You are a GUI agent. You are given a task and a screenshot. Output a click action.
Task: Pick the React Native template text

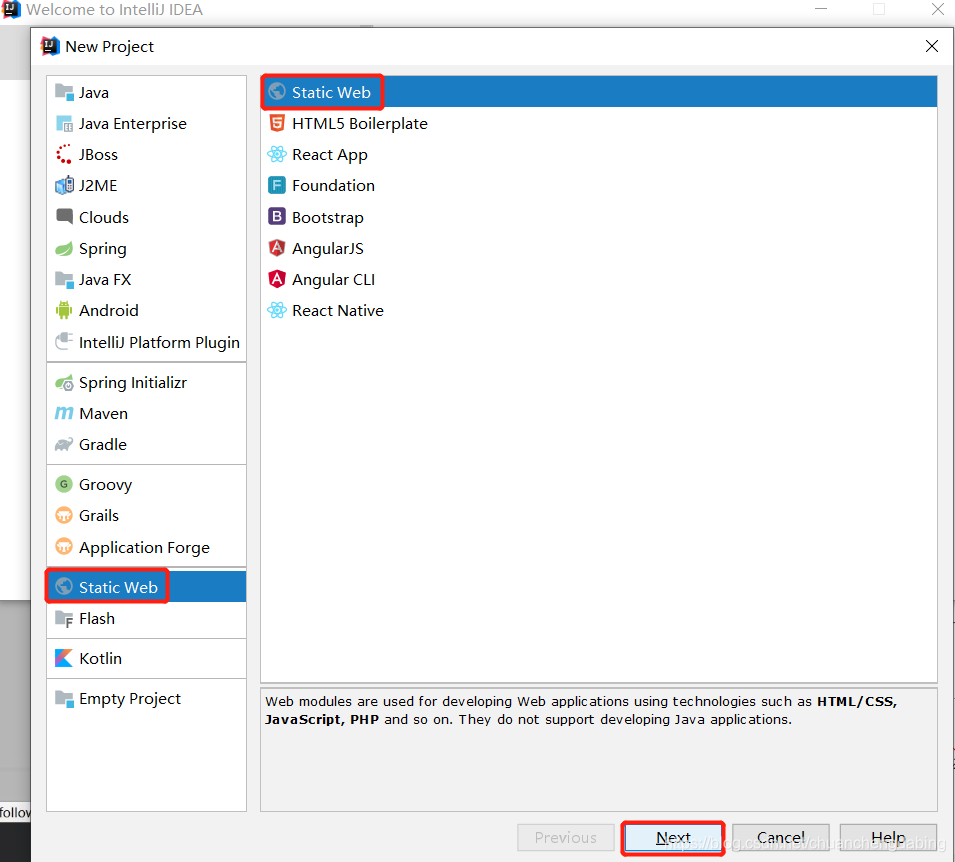pos(338,311)
